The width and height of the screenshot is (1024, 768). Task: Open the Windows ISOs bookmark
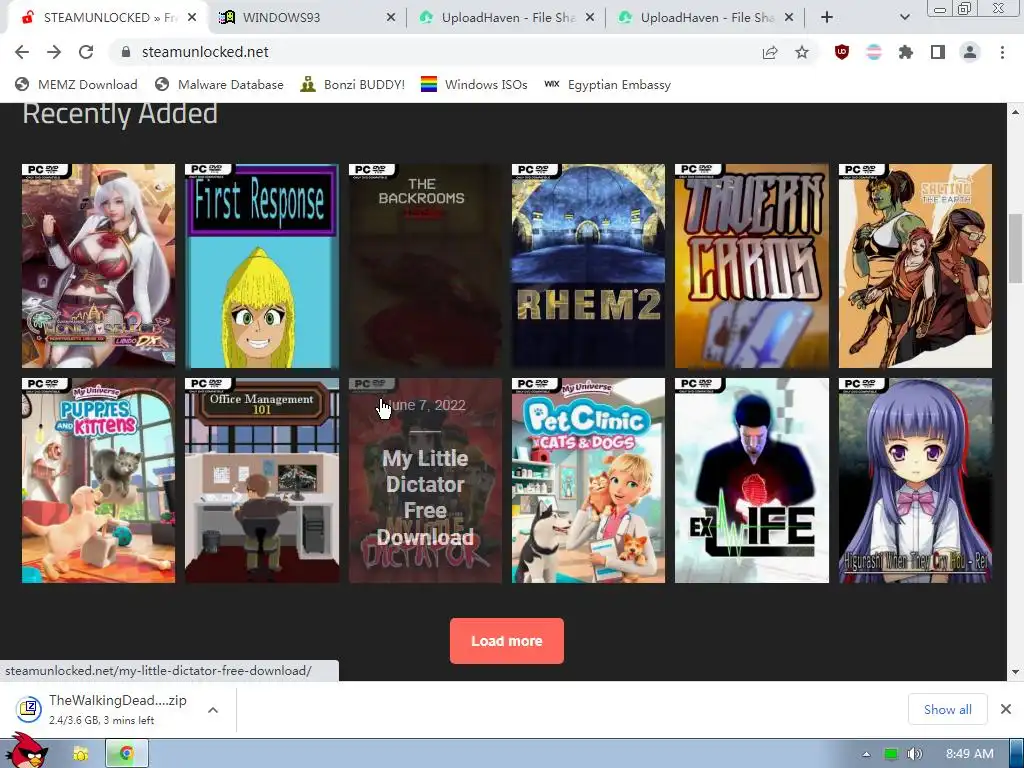[474, 84]
